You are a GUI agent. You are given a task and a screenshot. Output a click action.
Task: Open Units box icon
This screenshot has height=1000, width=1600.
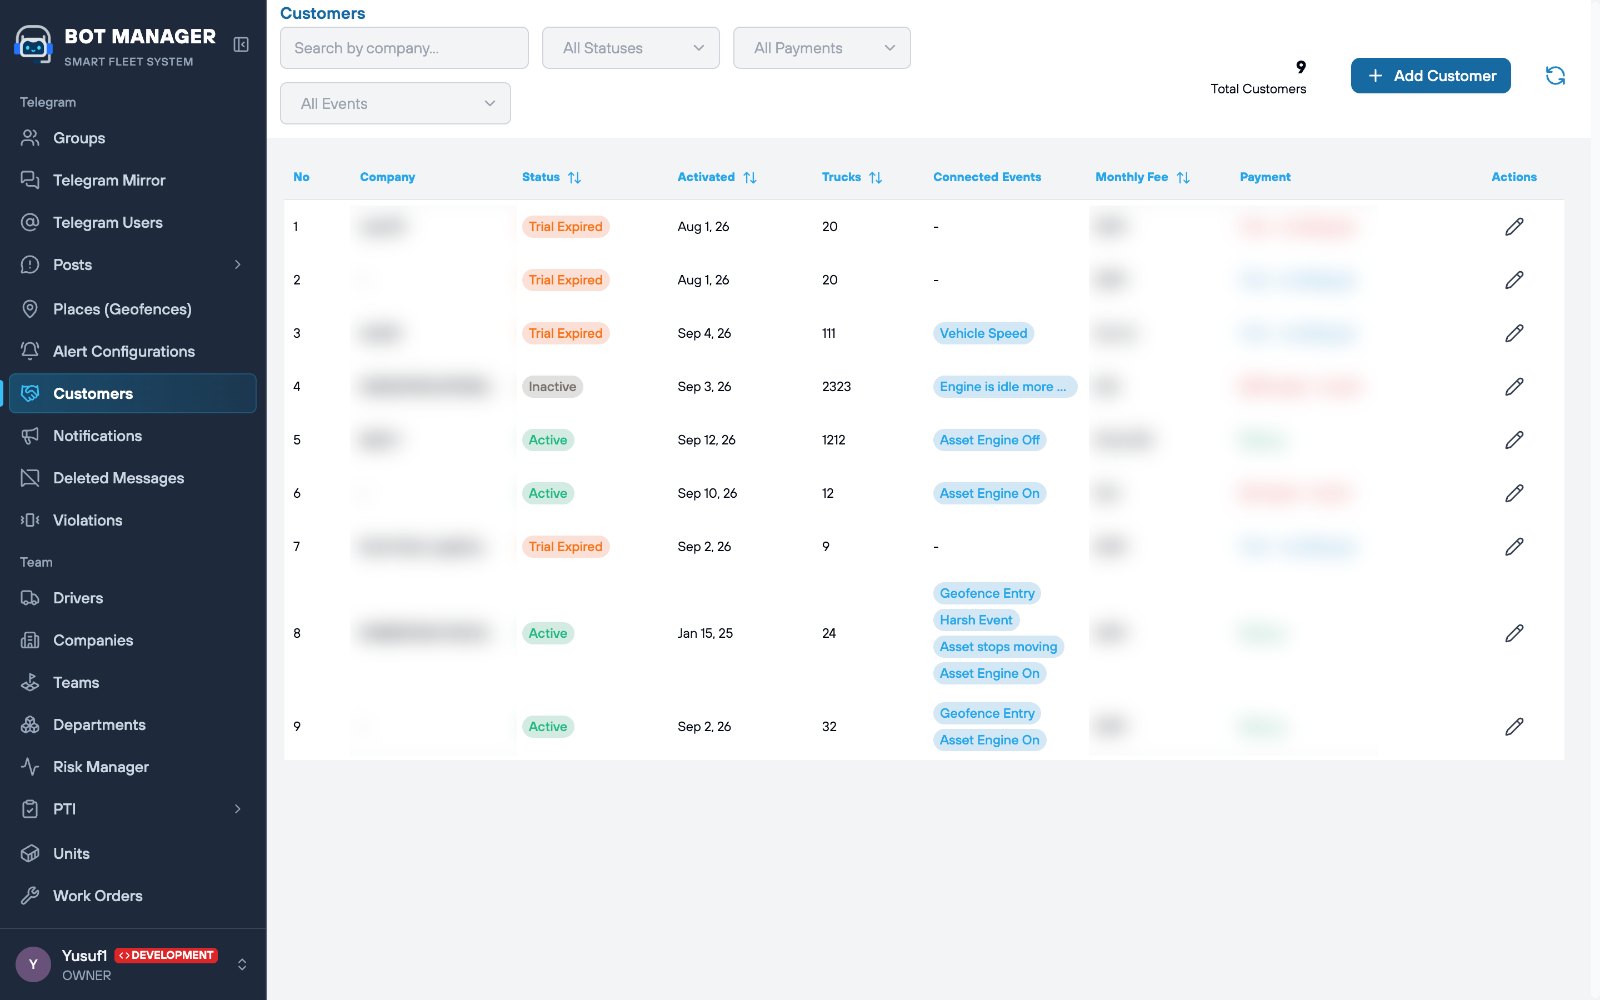[30, 854]
